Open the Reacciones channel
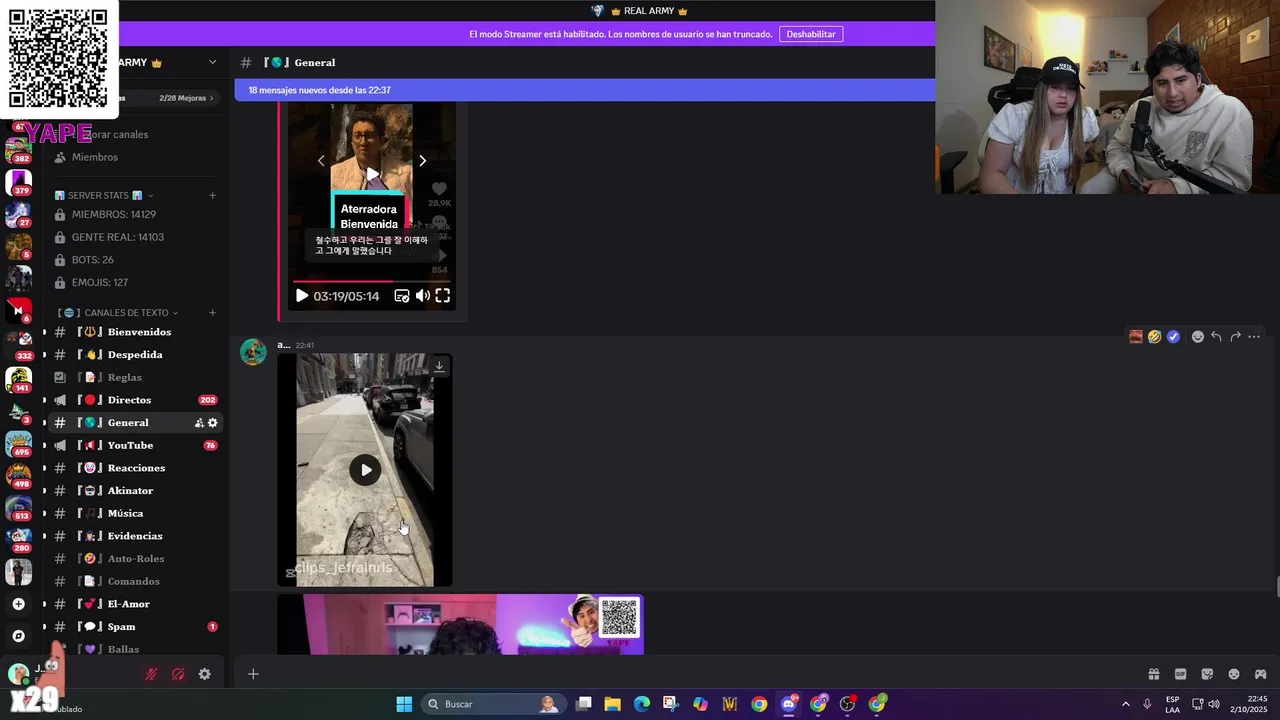The image size is (1280, 720). pos(135,468)
